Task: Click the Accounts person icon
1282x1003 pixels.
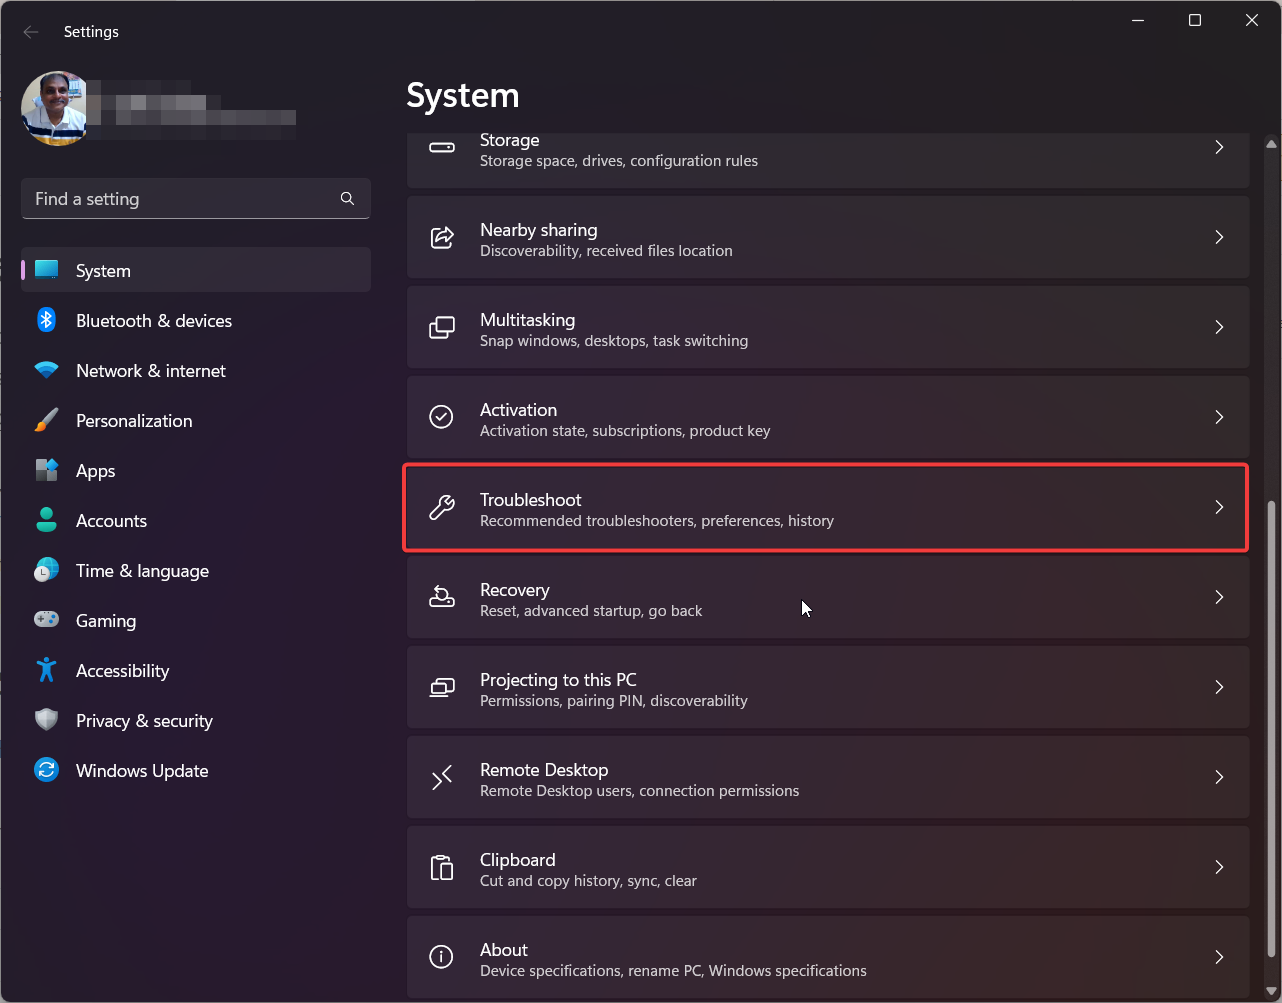Action: pos(47,520)
